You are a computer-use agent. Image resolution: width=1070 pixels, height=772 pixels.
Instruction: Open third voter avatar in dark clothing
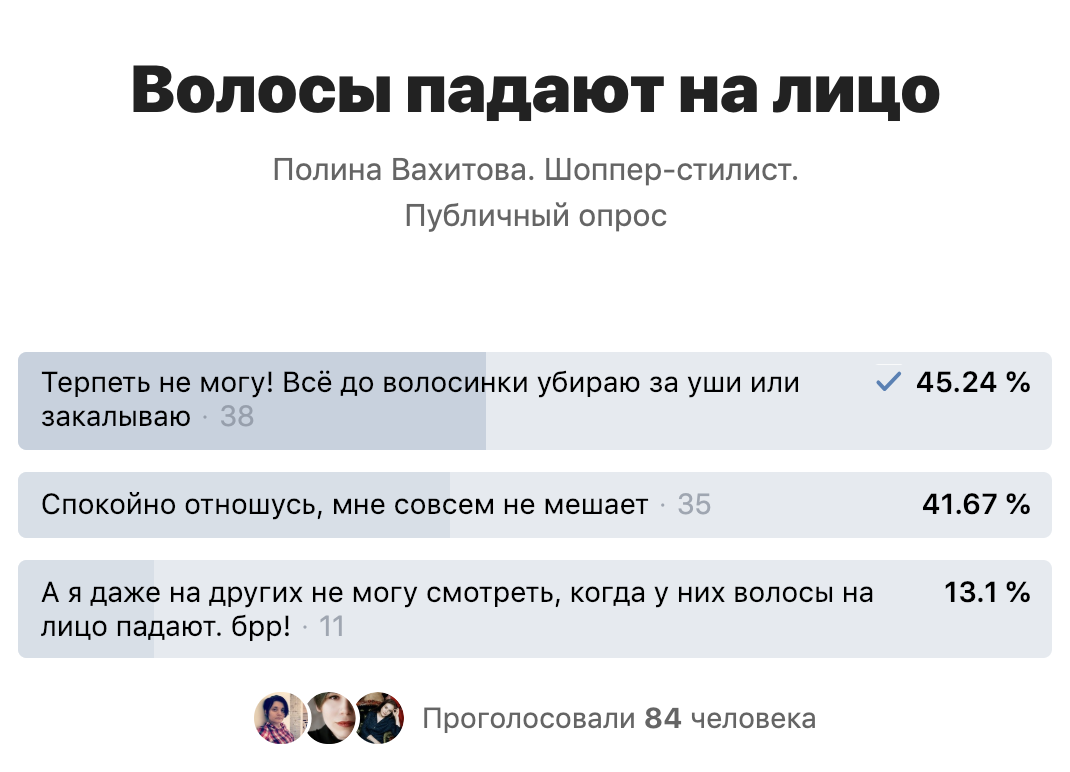[x=380, y=718]
